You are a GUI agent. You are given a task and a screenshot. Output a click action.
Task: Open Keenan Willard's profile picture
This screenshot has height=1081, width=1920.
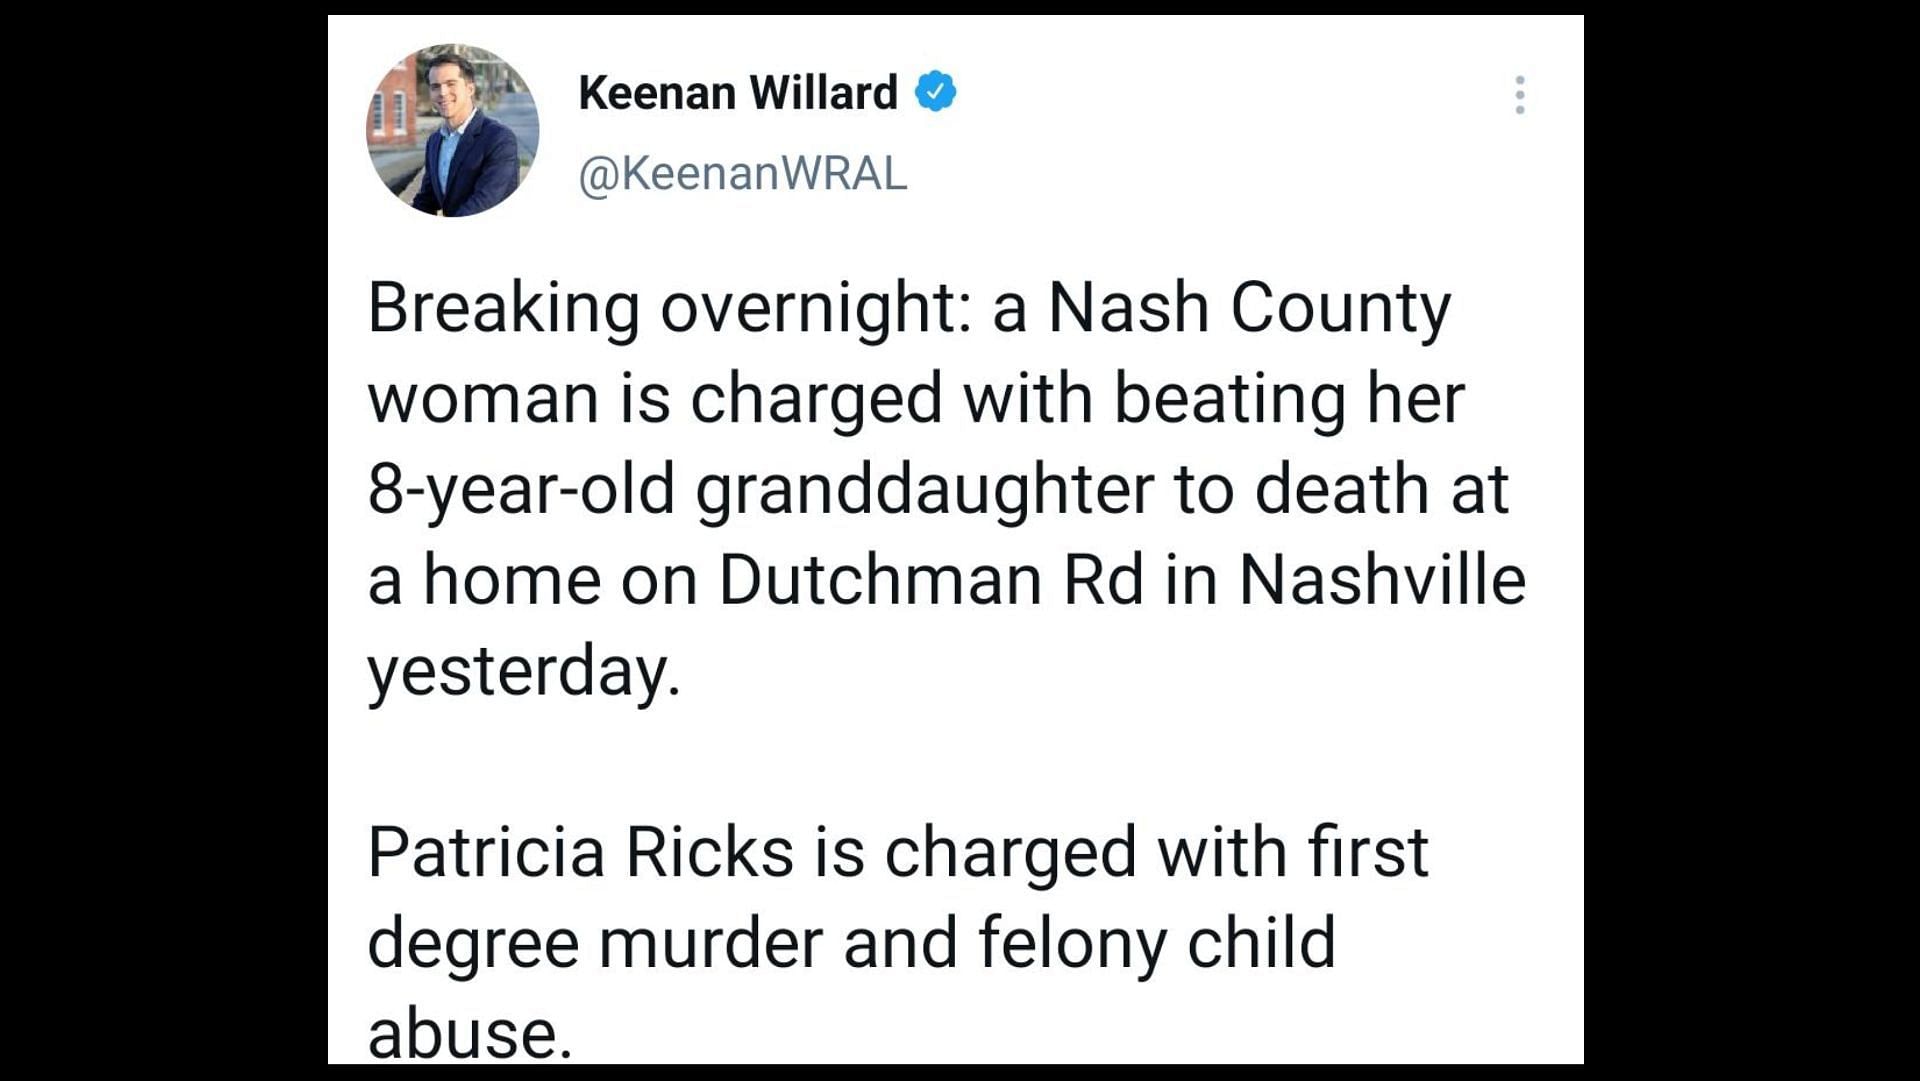pyautogui.click(x=453, y=130)
